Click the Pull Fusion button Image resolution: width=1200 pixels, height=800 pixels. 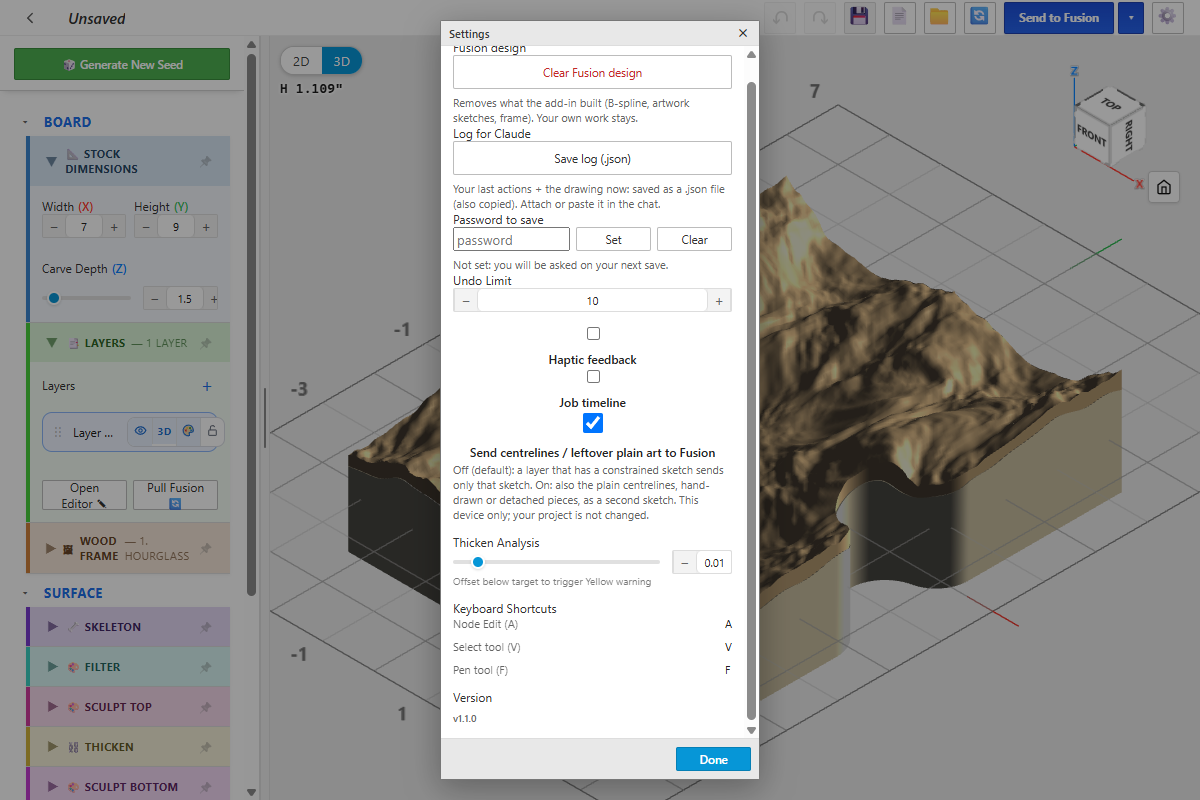175,496
